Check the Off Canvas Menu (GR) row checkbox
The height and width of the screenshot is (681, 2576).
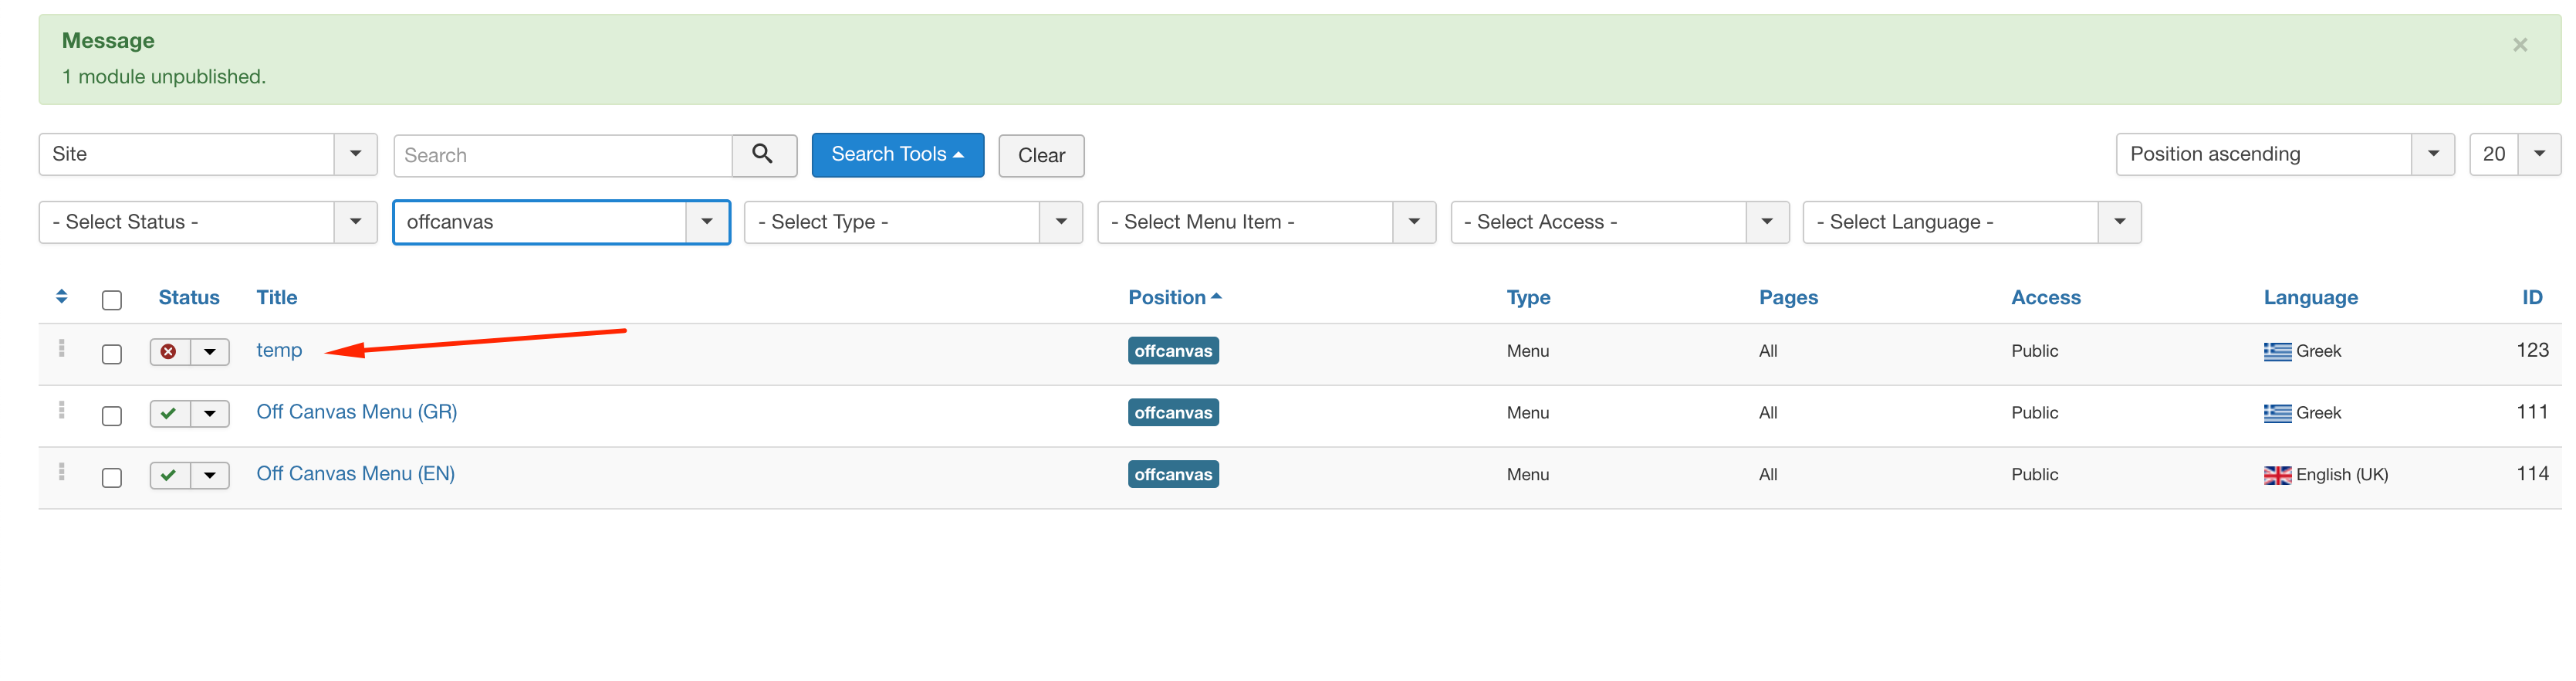click(112, 416)
